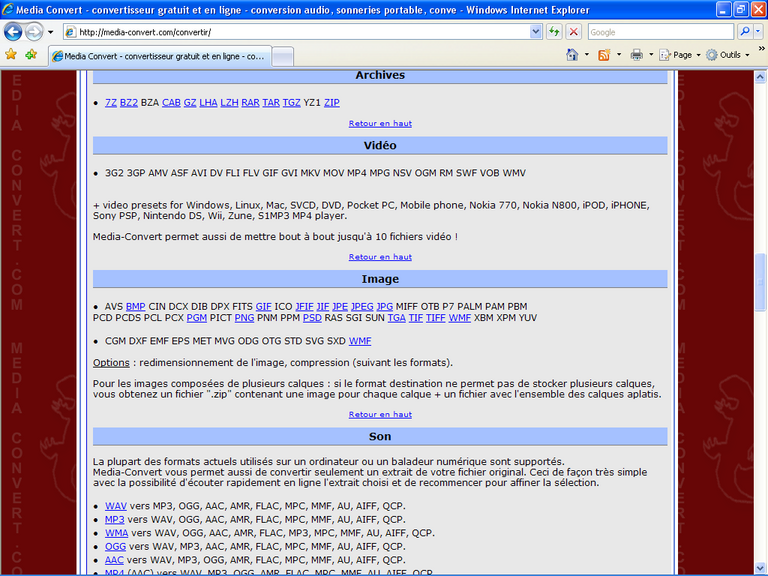Open the AAC sound format link
The image size is (768, 576).
[x=114, y=560]
